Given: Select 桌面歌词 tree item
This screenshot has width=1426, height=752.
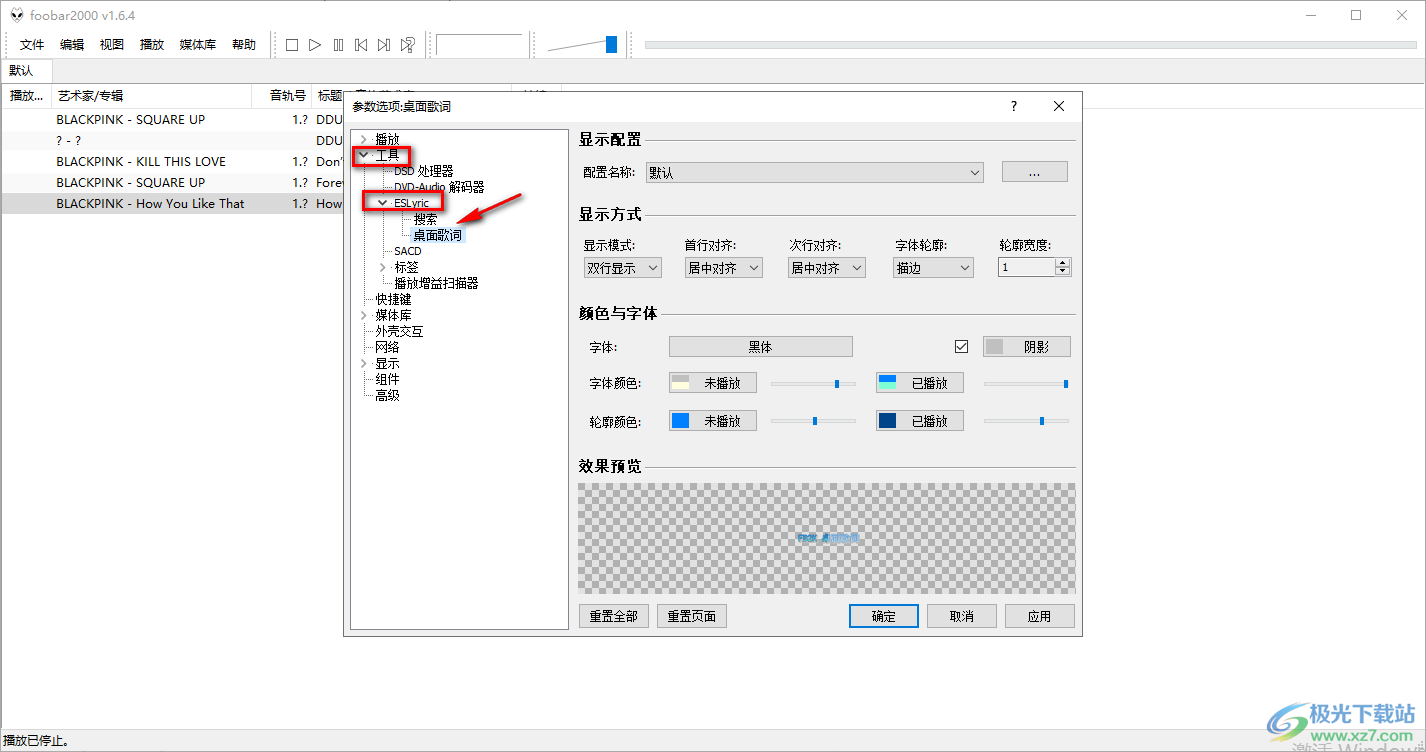Looking at the screenshot, I should tap(438, 235).
